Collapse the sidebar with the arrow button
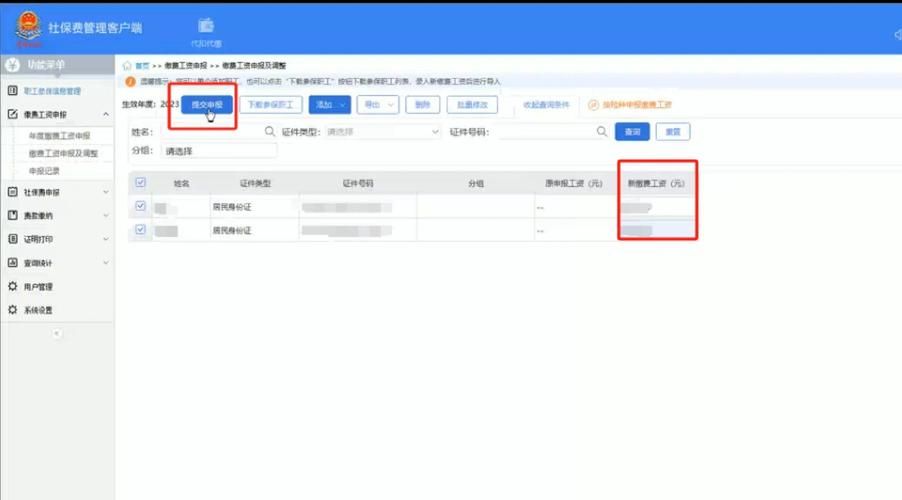Viewport: 902px width, 500px height. (x=56, y=334)
